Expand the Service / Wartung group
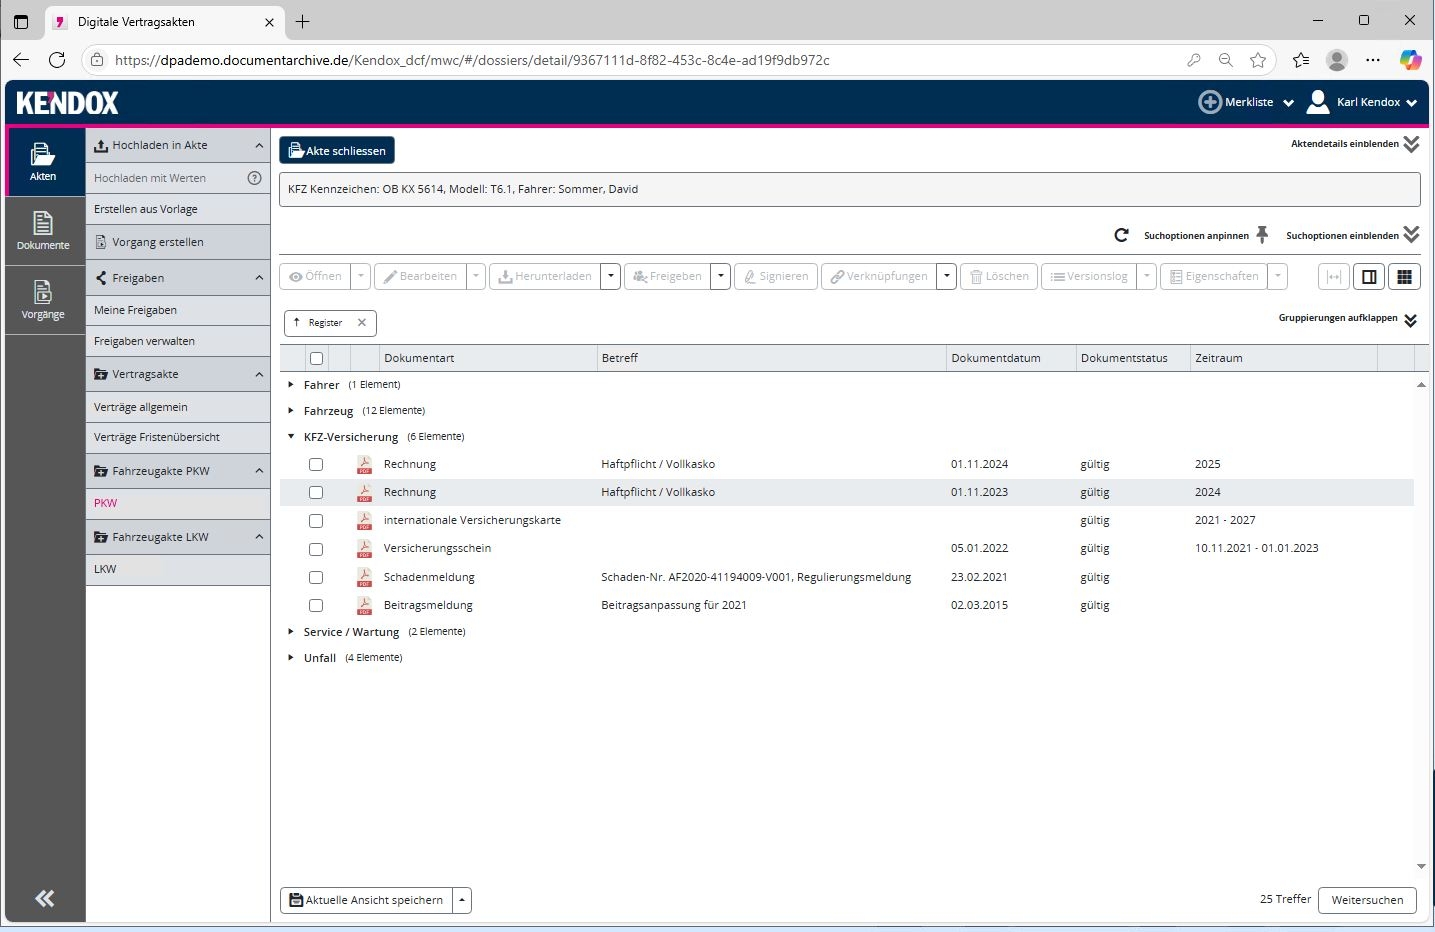 pyautogui.click(x=291, y=632)
